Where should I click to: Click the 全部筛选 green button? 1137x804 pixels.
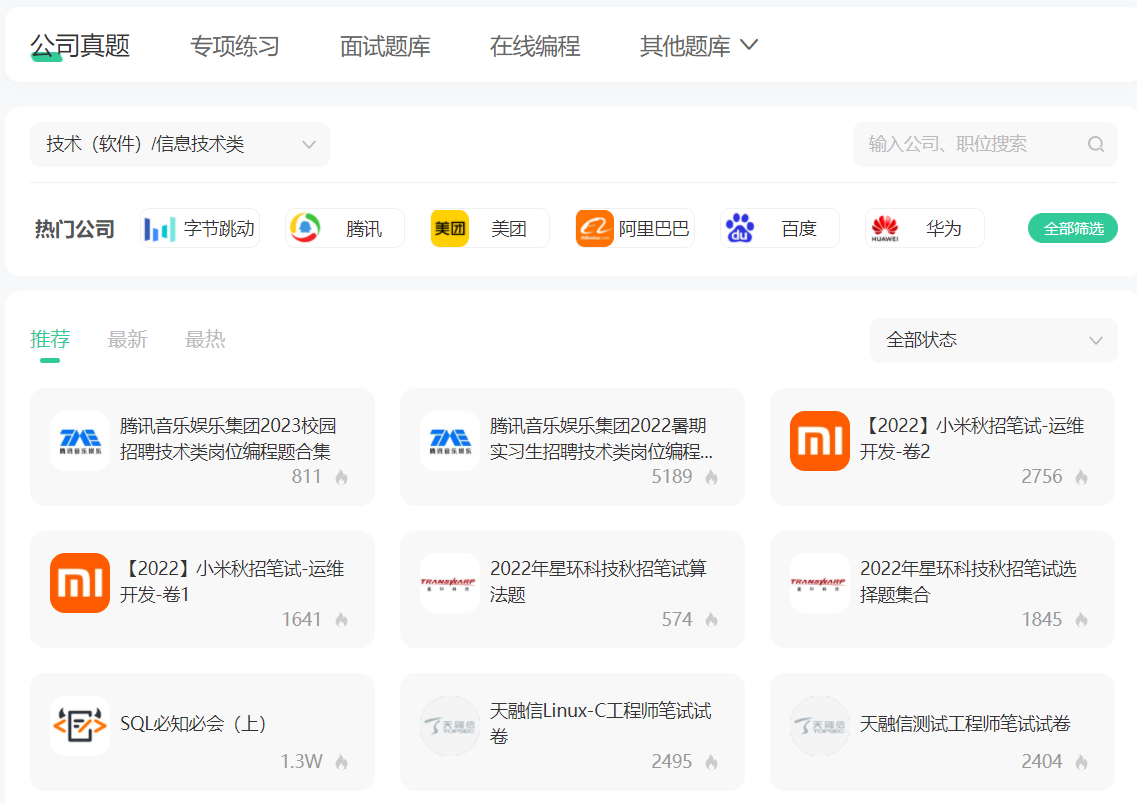[x=1072, y=228]
